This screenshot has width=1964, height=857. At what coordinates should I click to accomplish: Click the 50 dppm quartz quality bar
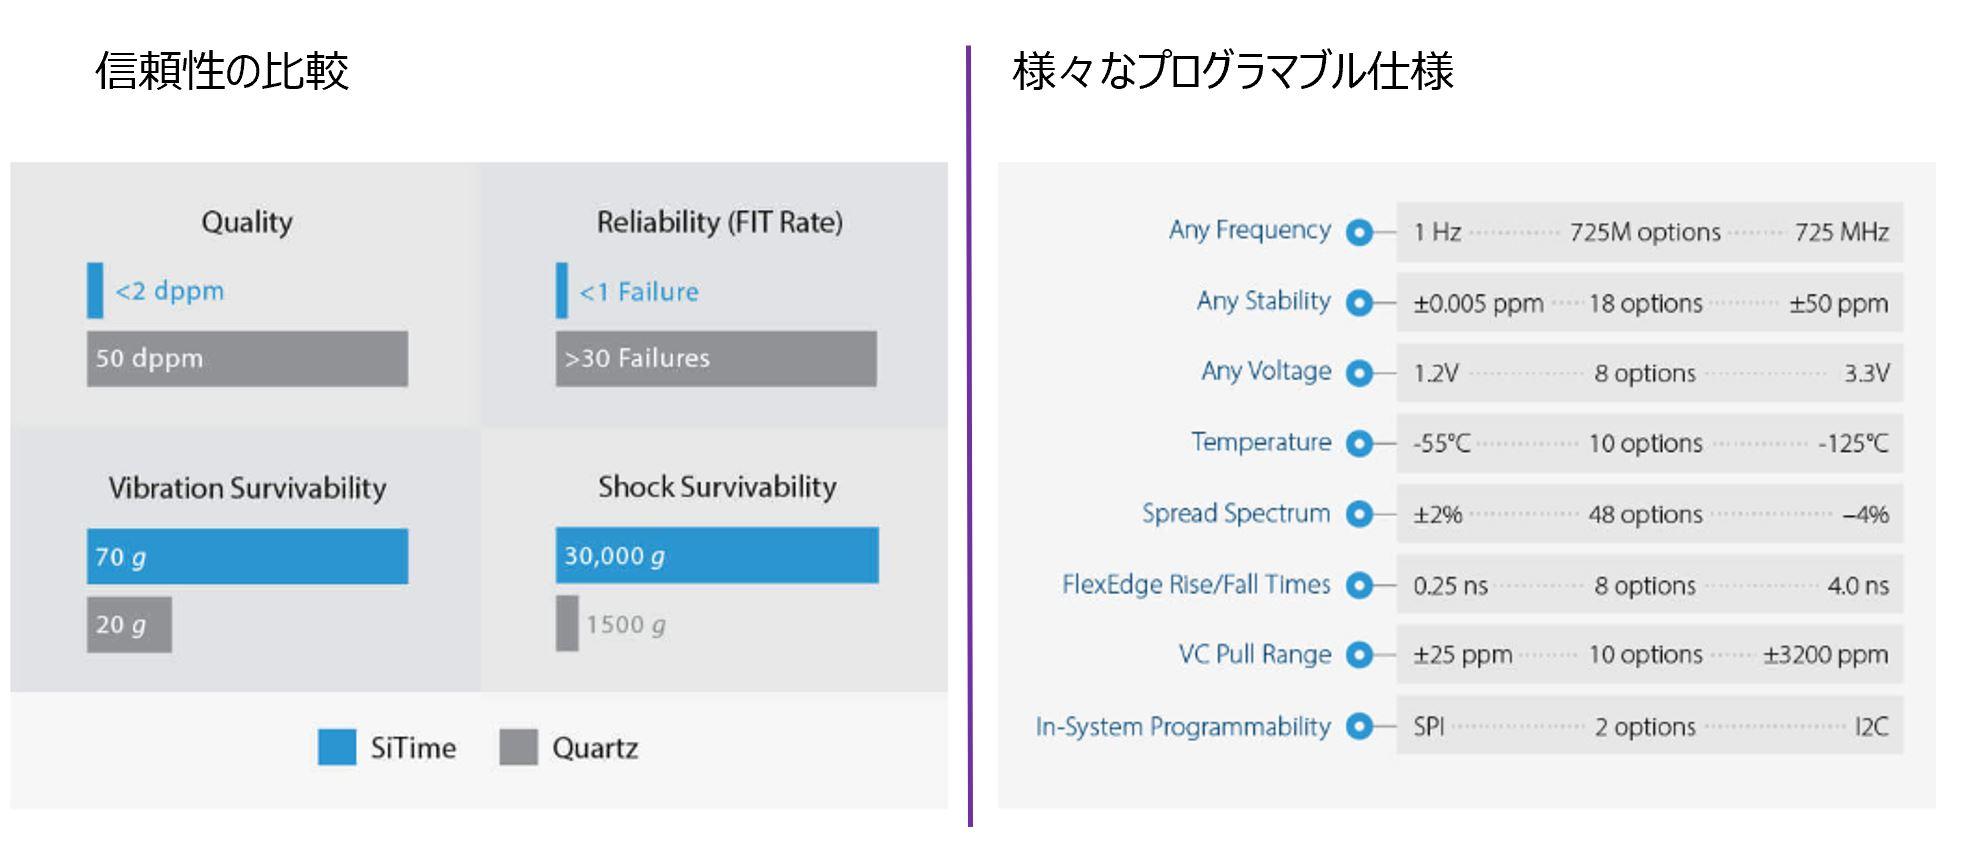pos(247,359)
